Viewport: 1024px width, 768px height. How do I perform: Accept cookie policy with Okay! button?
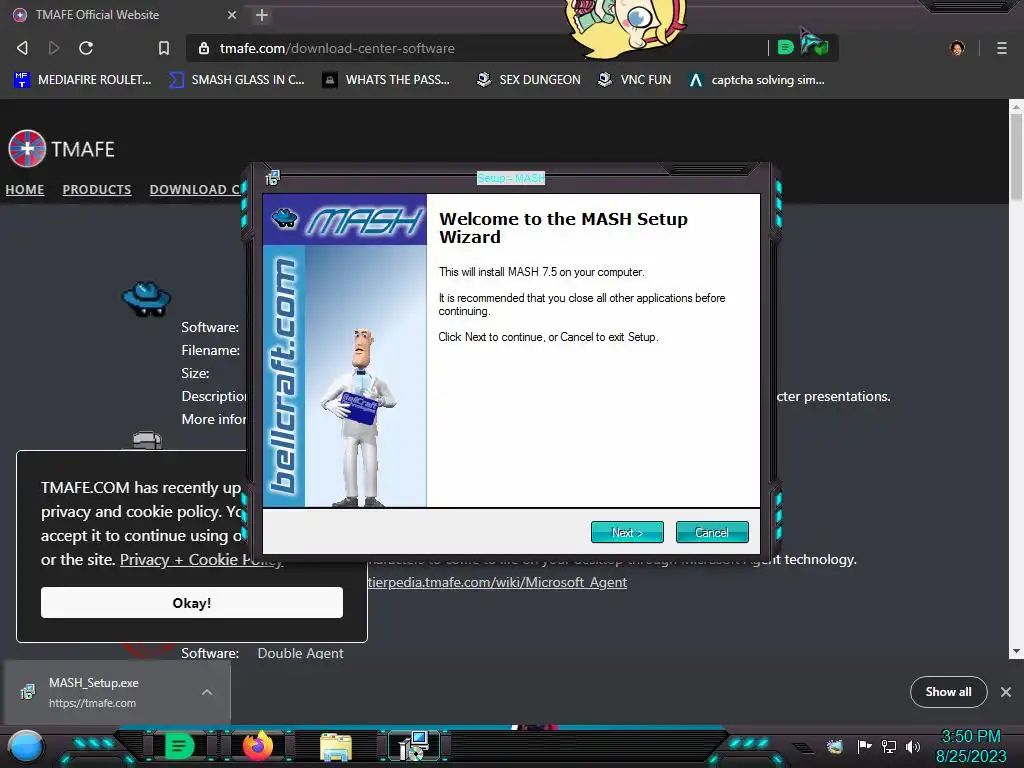tap(191, 602)
